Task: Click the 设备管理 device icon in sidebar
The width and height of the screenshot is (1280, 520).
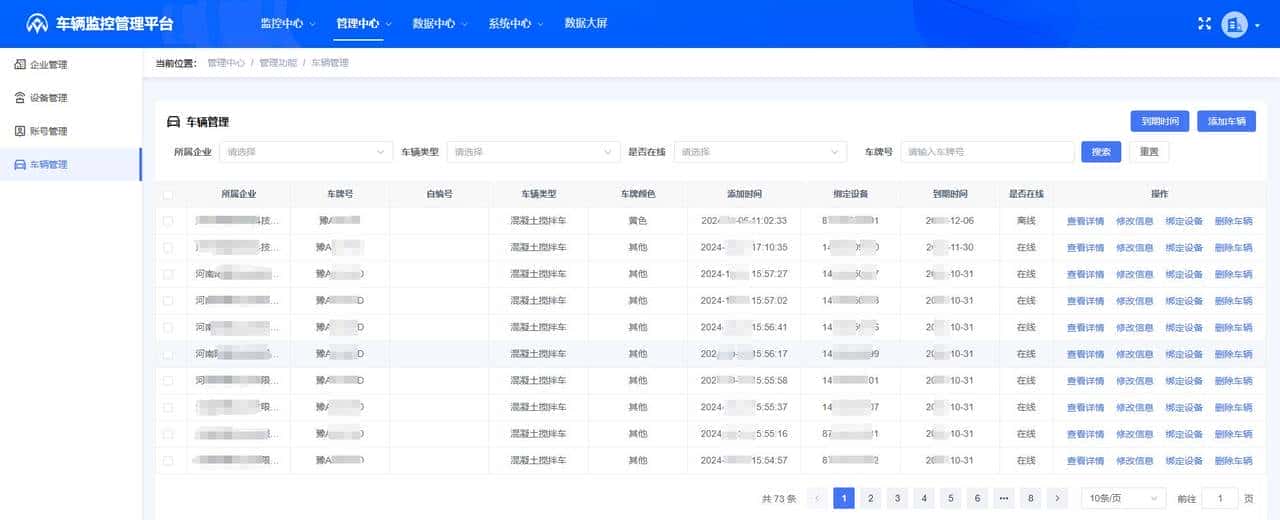Action: 20,98
